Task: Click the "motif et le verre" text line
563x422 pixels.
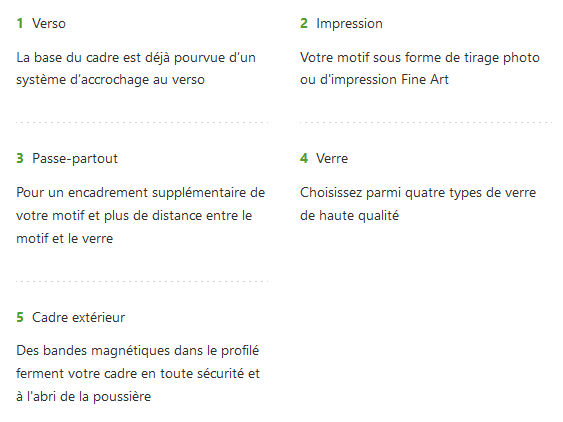Action: pyautogui.click(x=65, y=238)
